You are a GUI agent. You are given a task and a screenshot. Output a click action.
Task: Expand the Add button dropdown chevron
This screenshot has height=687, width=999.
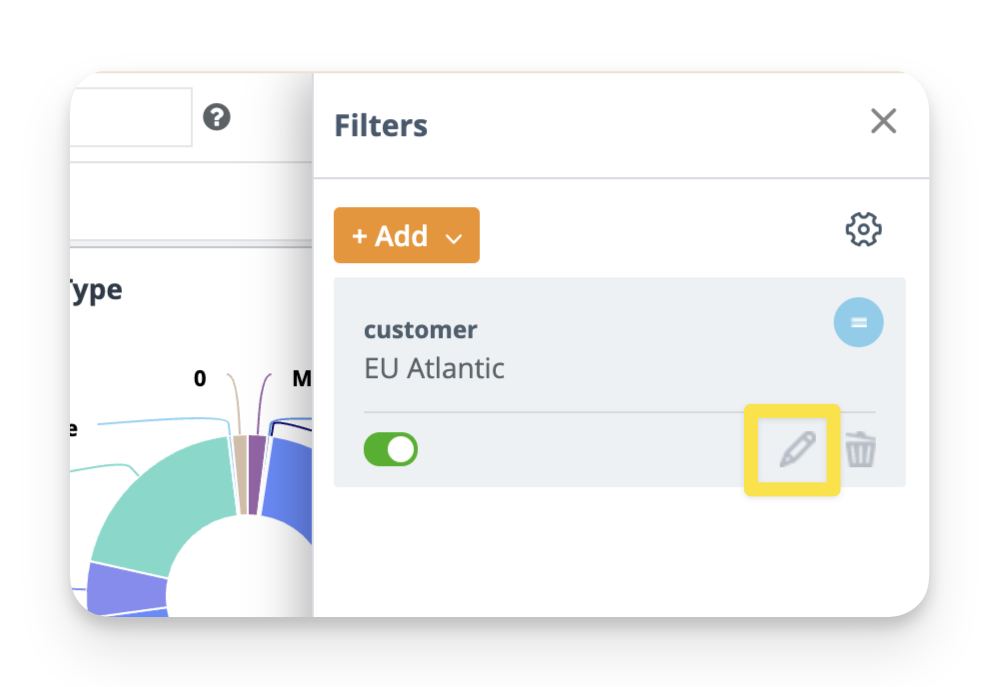pos(454,238)
